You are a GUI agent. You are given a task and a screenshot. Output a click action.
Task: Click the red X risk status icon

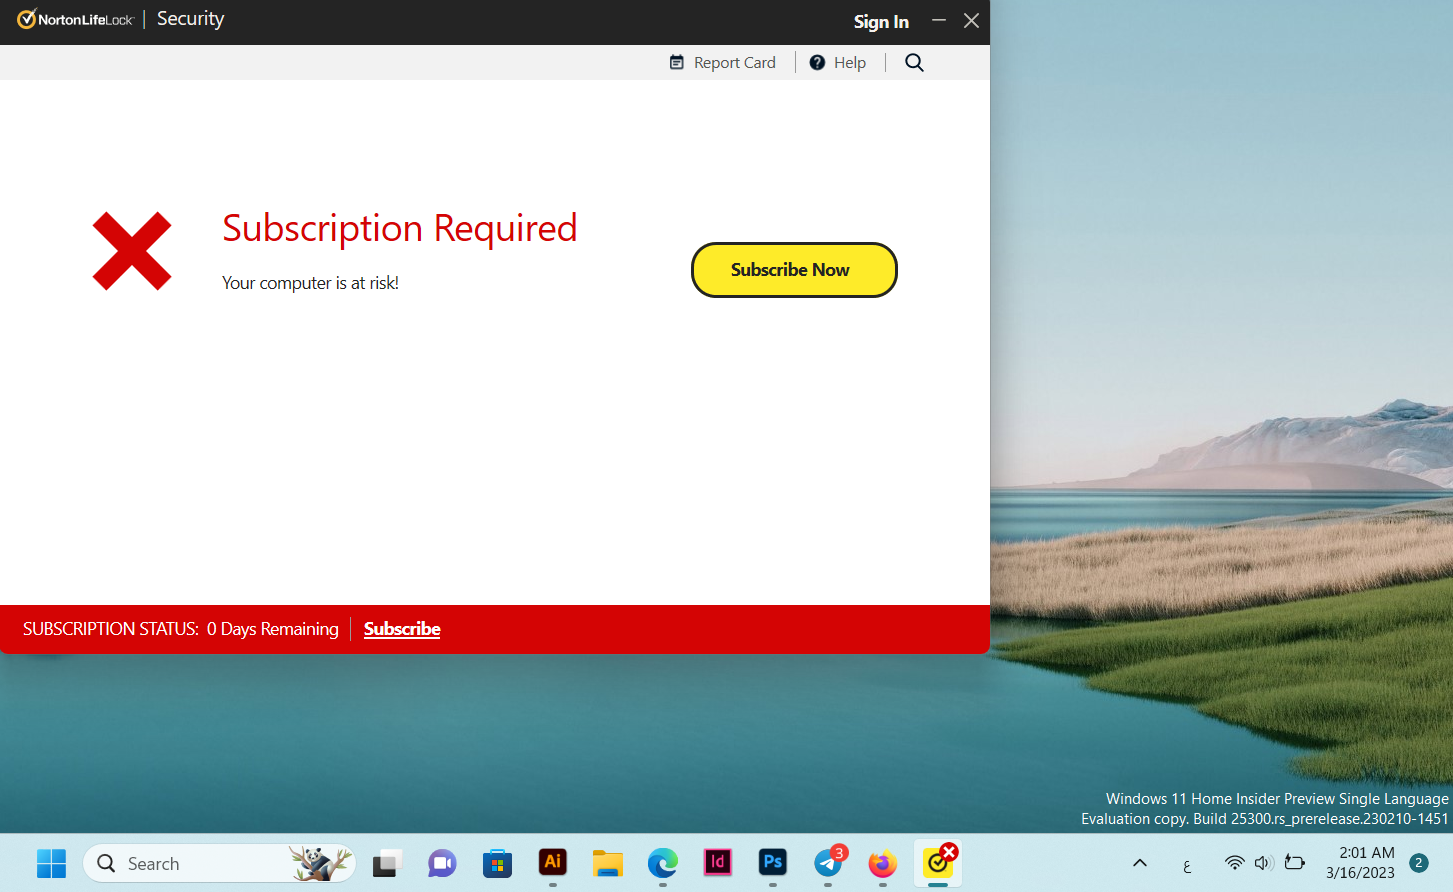click(132, 251)
